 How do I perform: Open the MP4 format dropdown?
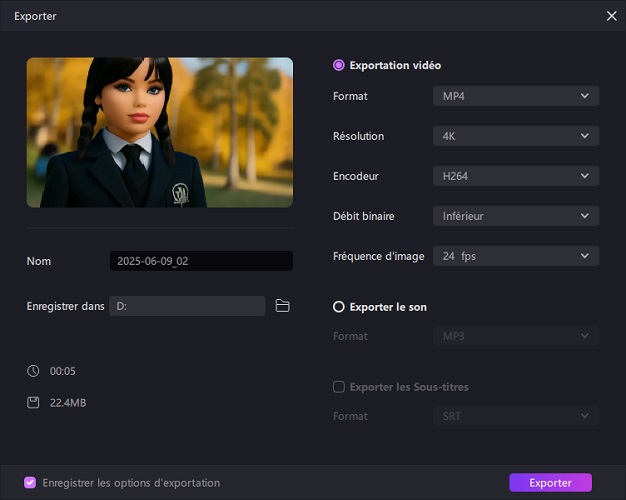pyautogui.click(x=515, y=96)
